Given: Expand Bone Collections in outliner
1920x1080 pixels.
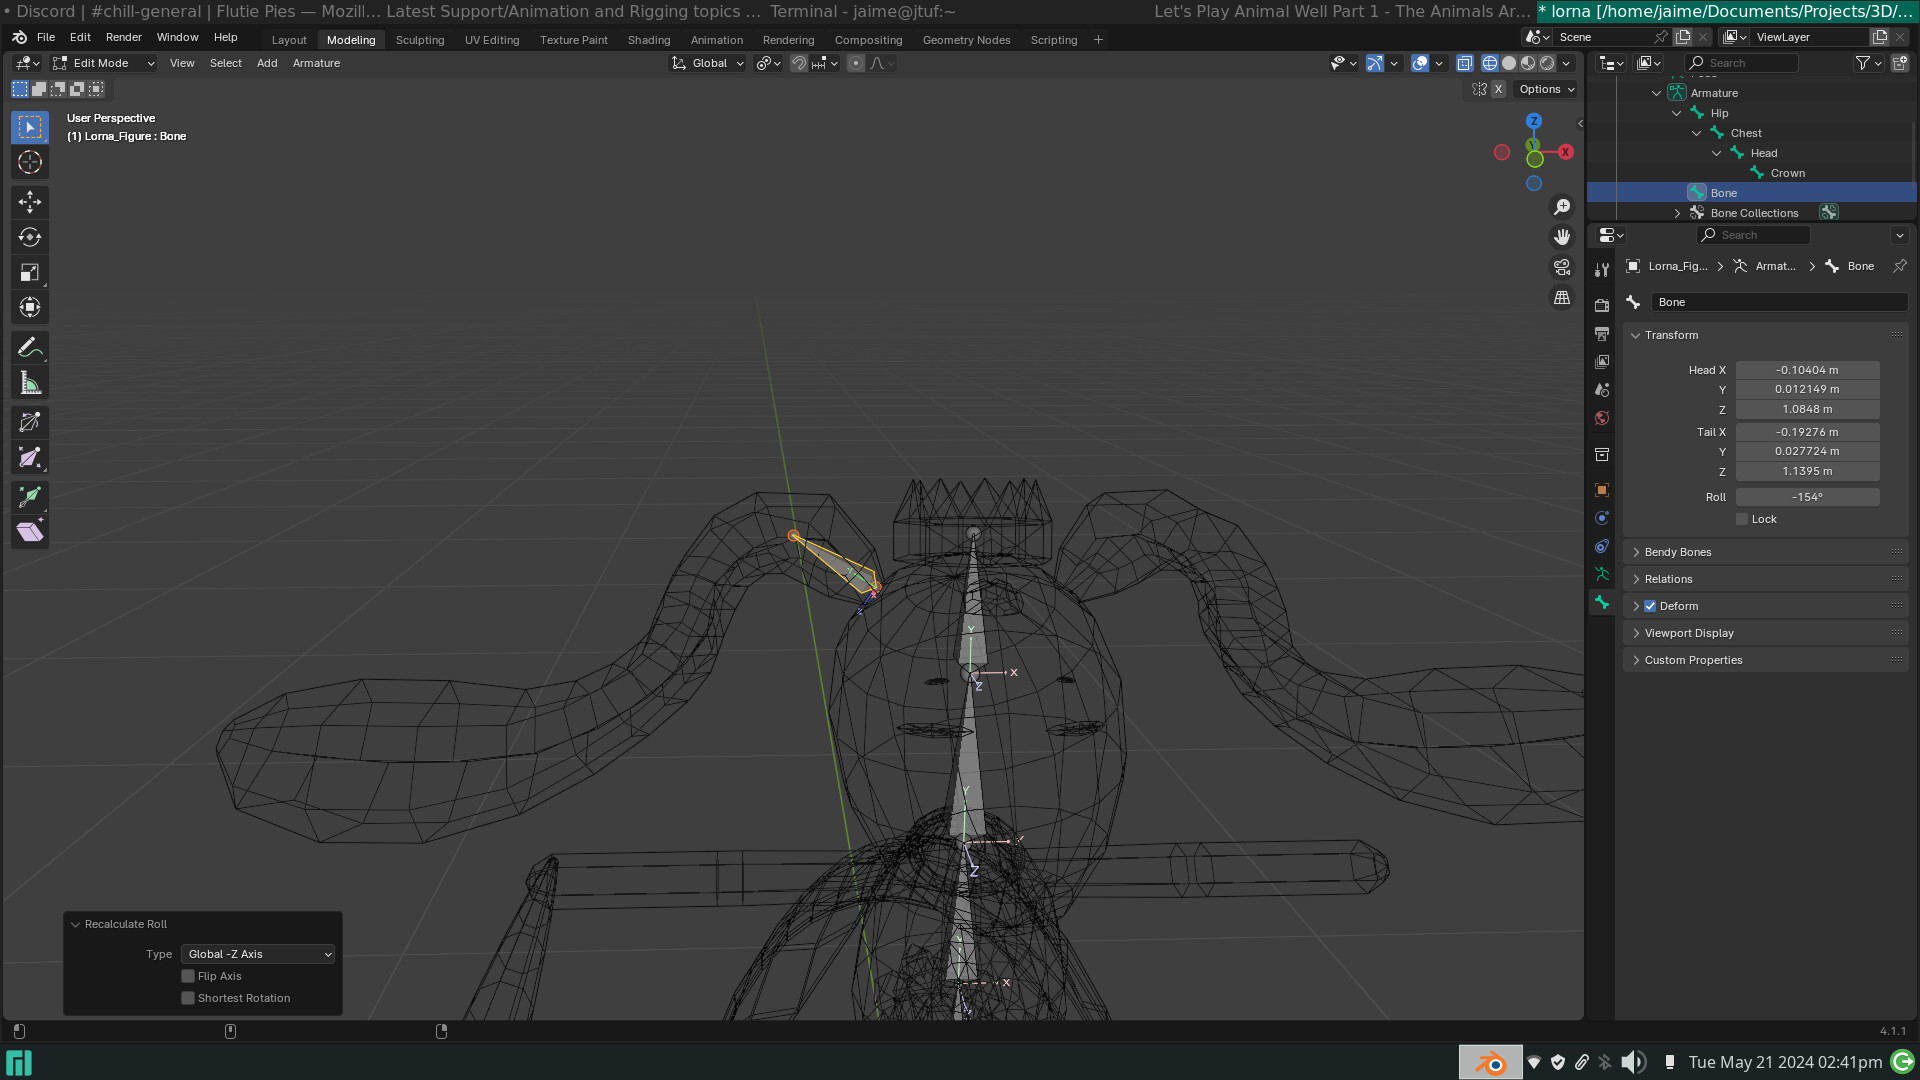Looking at the screenshot, I should coord(1677,213).
